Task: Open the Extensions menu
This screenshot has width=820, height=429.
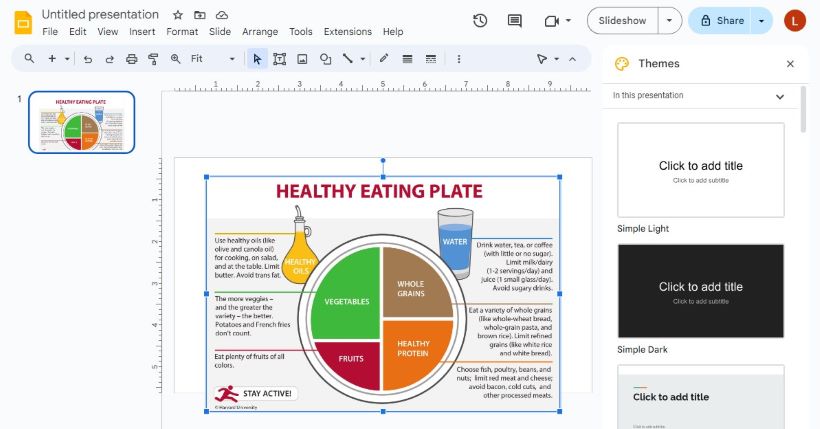Action: tap(347, 31)
